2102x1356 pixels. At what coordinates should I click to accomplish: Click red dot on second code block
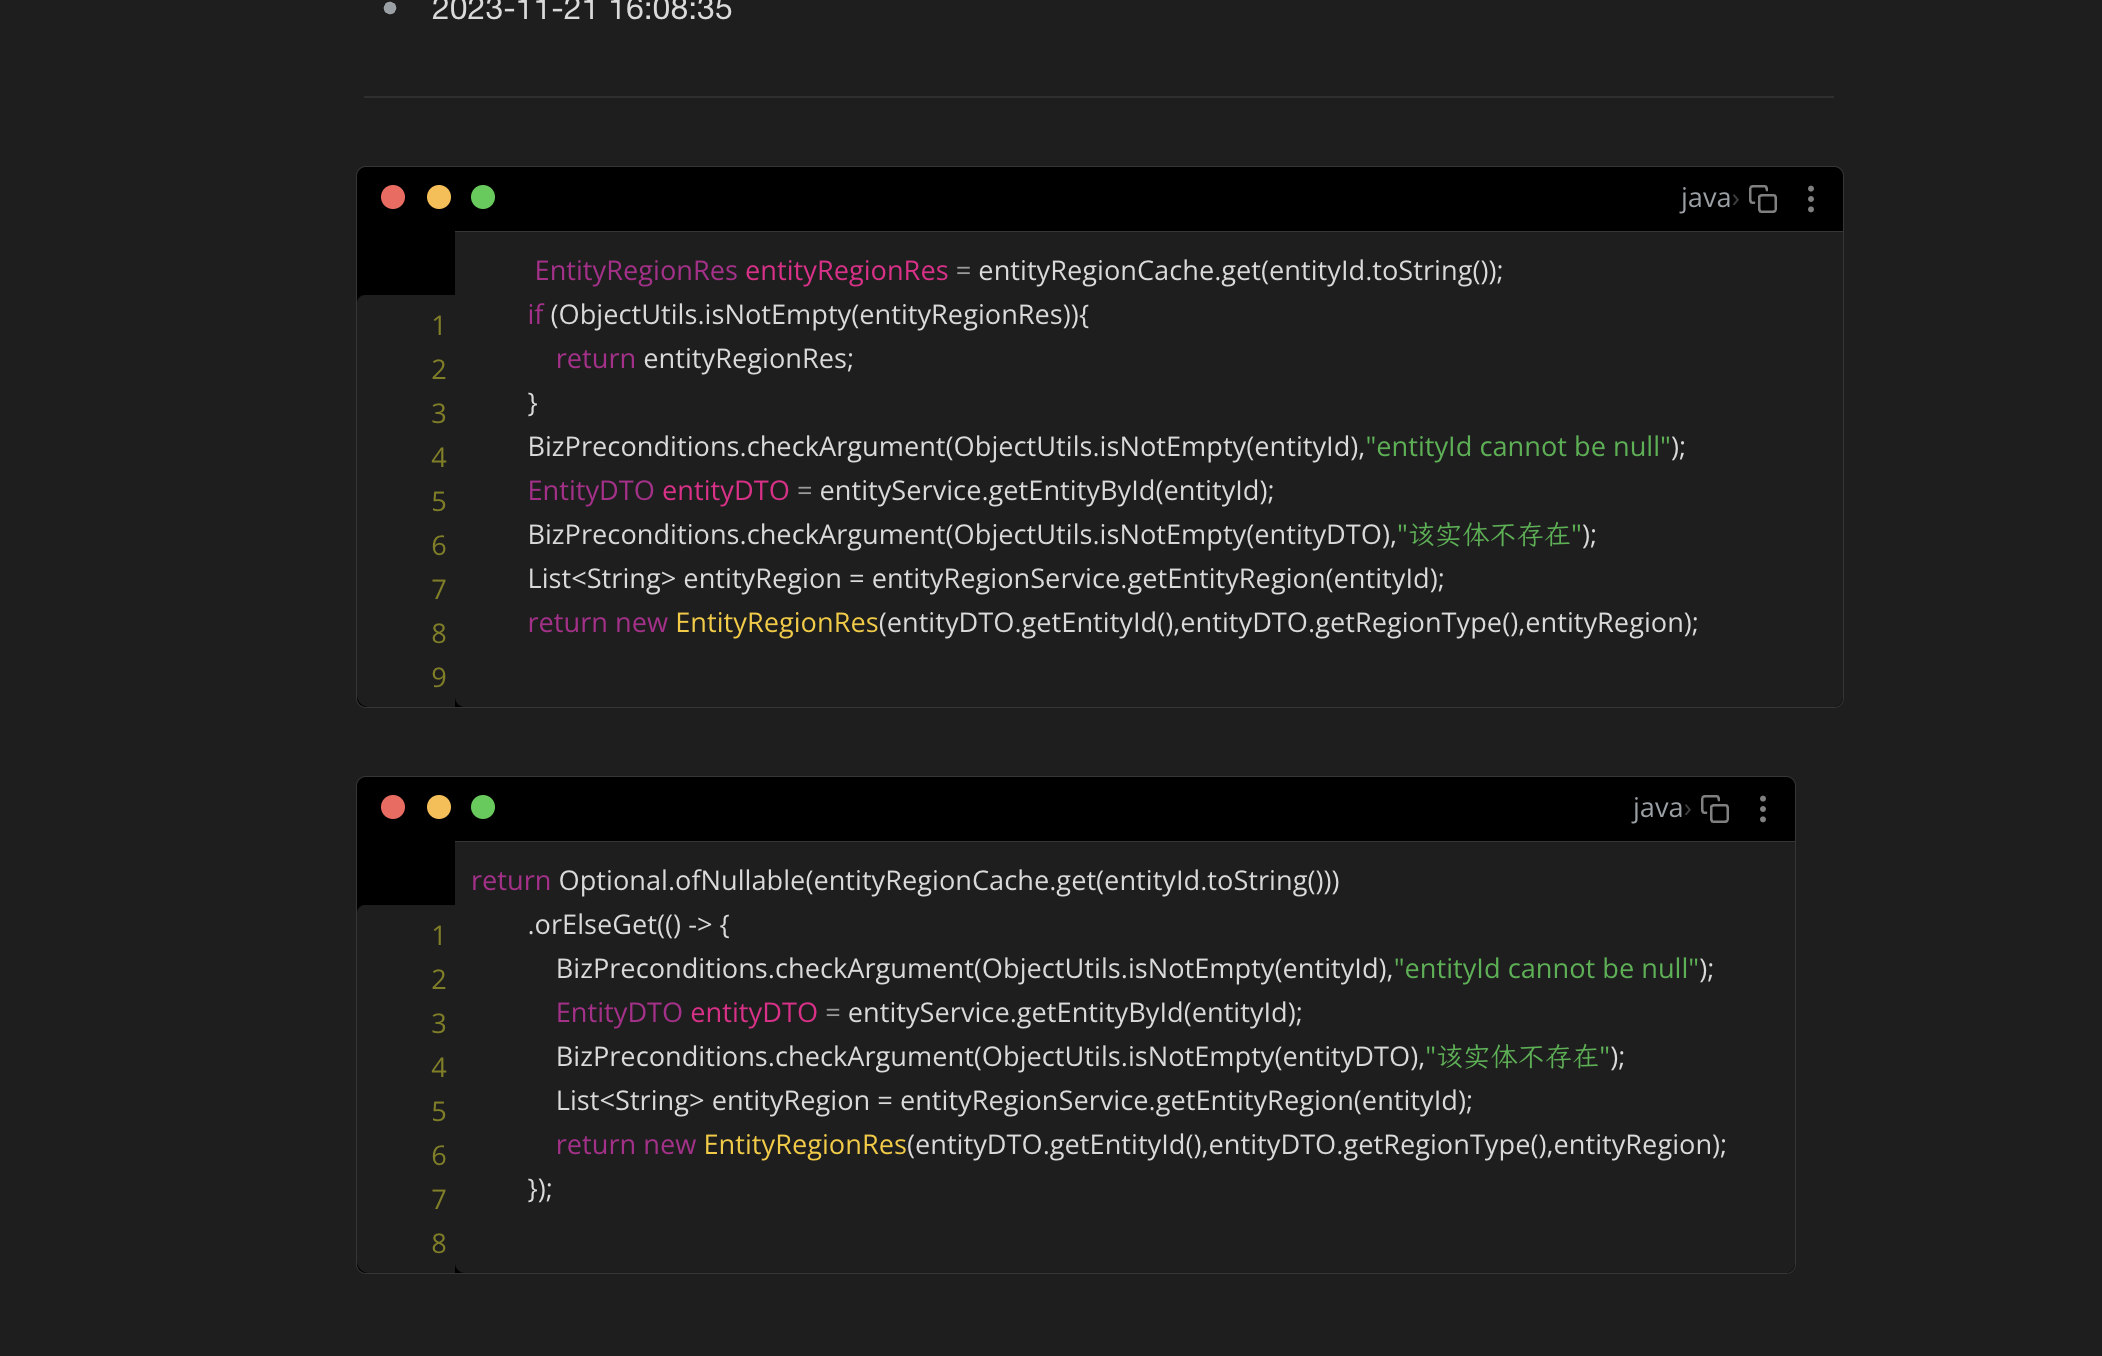point(393,807)
